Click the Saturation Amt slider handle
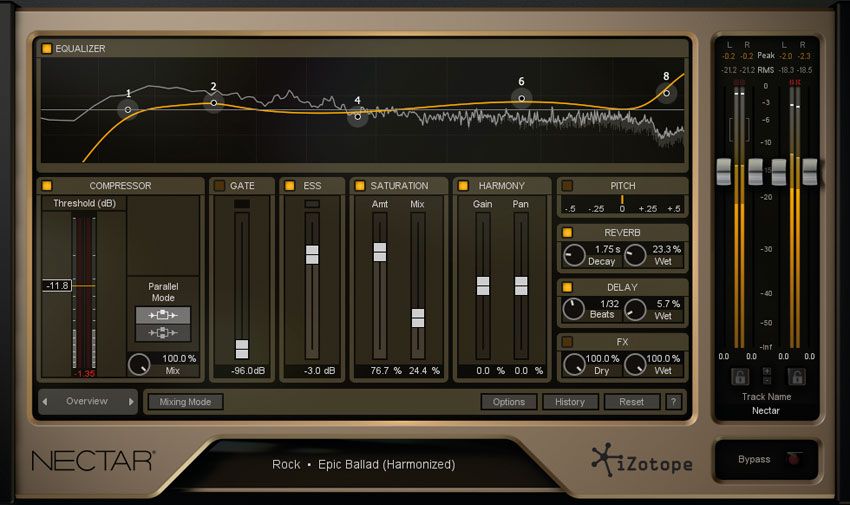 pyautogui.click(x=380, y=252)
